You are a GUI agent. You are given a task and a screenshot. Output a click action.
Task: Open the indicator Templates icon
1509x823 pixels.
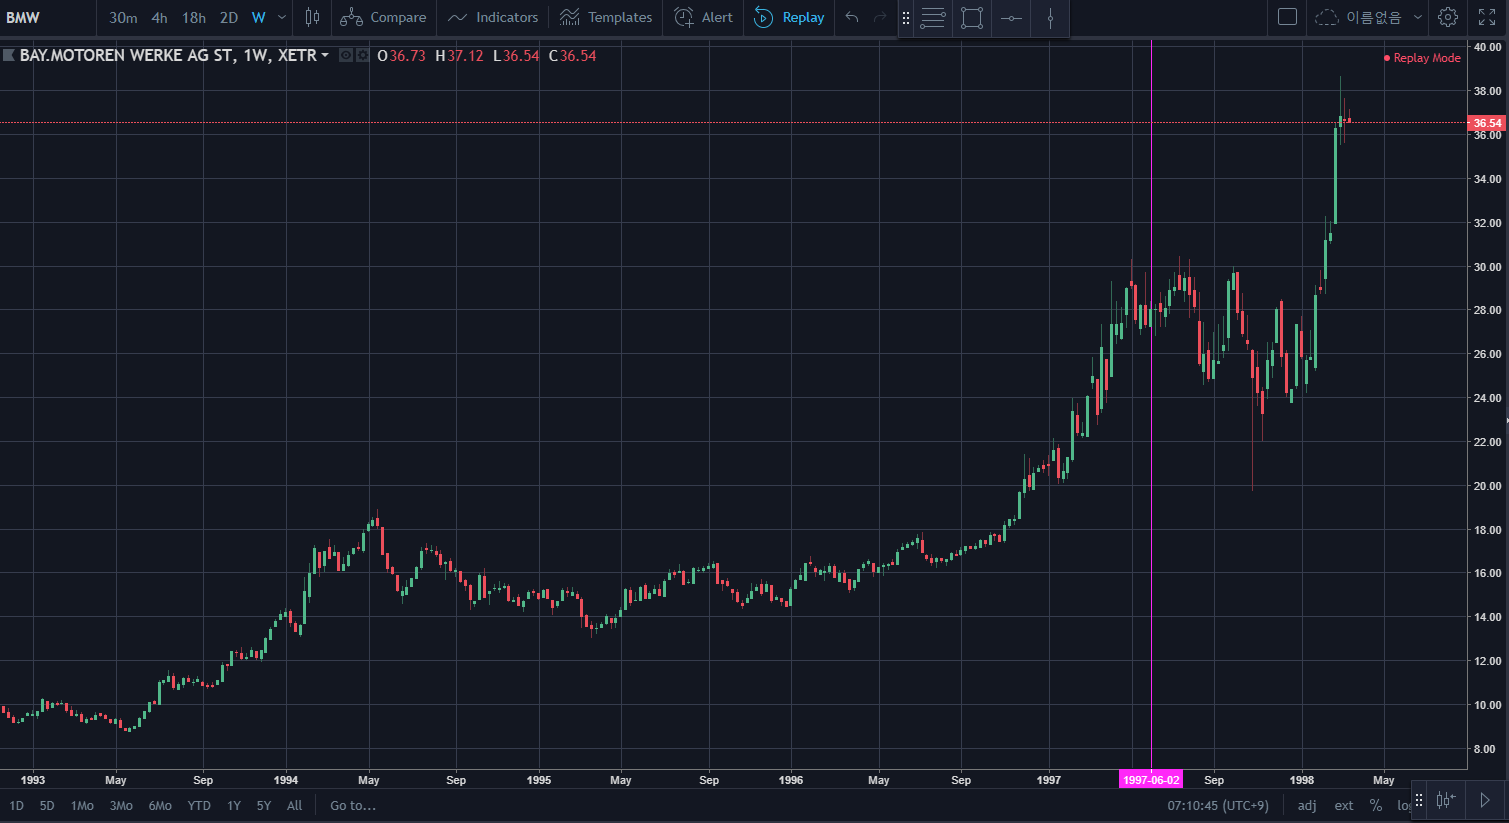point(570,17)
